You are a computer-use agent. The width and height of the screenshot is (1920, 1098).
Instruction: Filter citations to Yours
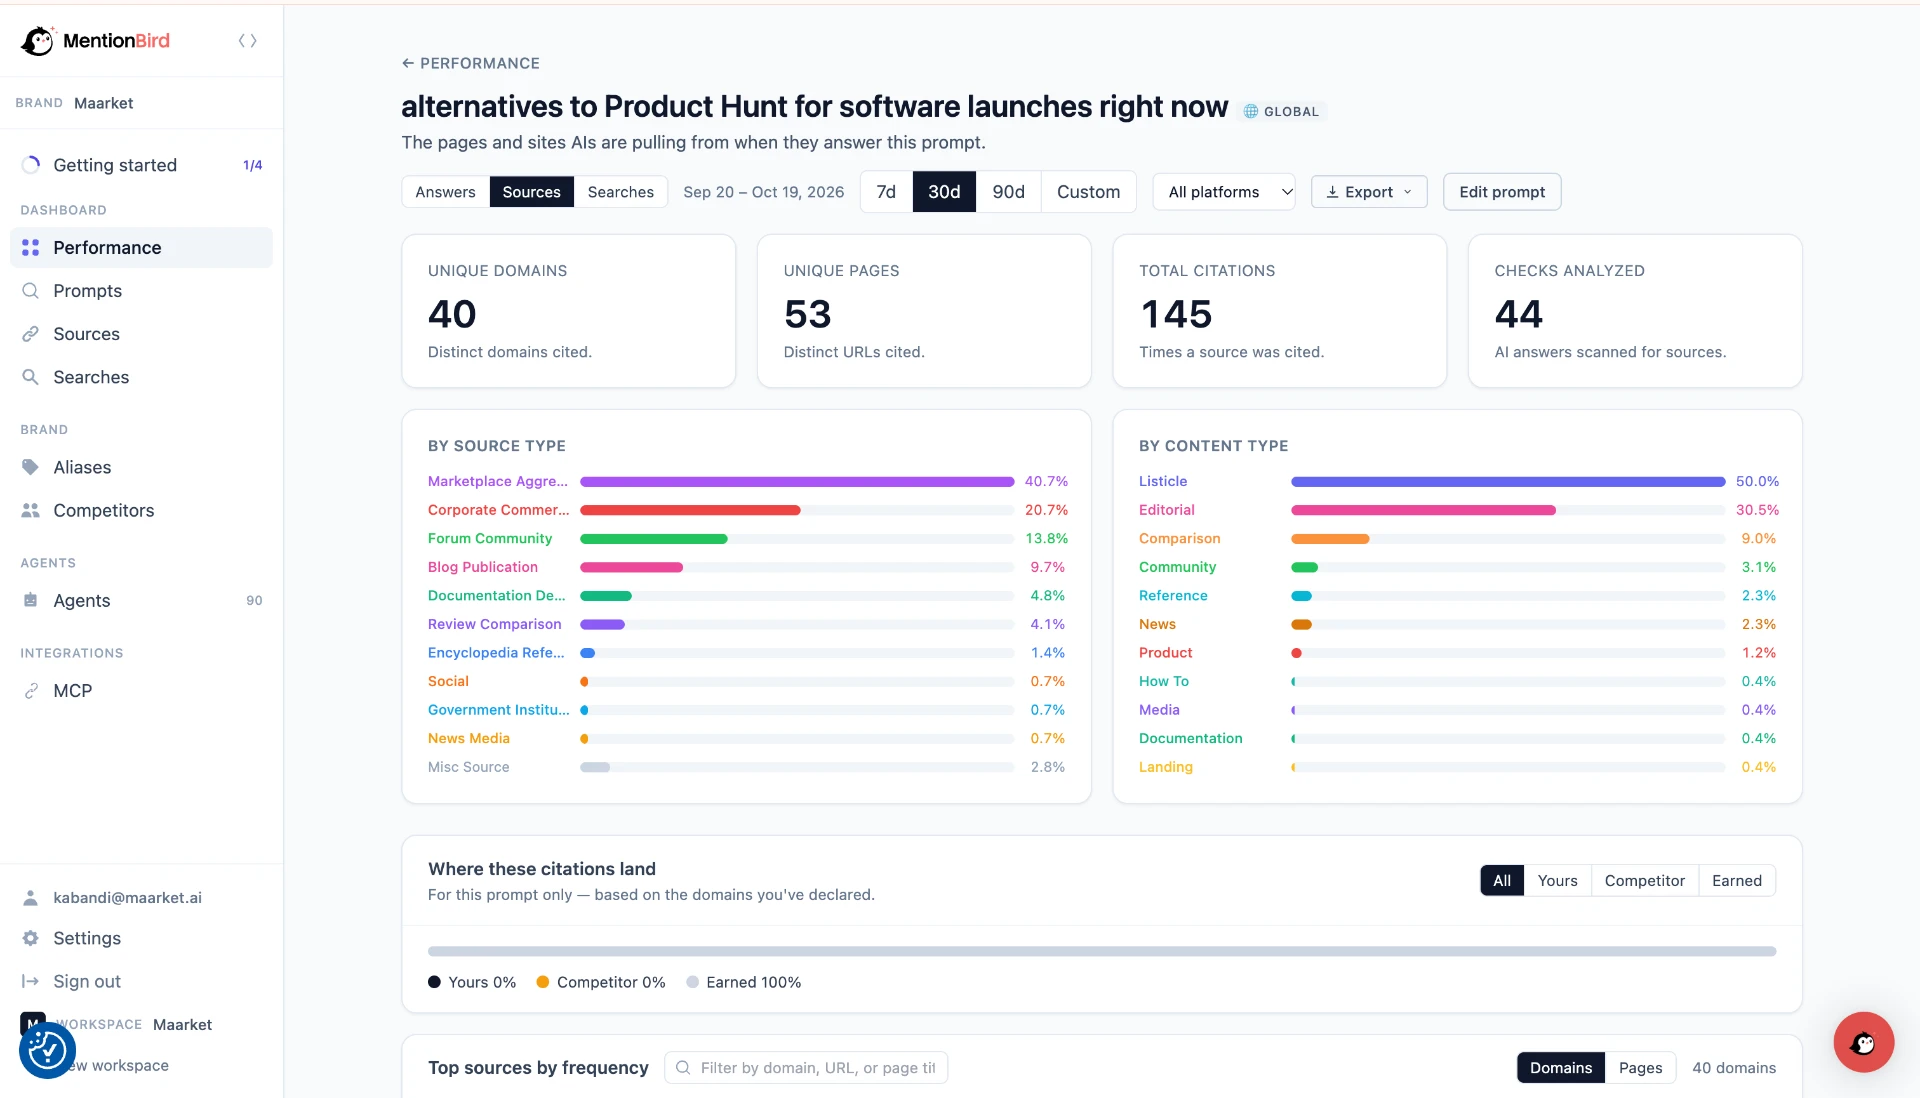pos(1557,881)
